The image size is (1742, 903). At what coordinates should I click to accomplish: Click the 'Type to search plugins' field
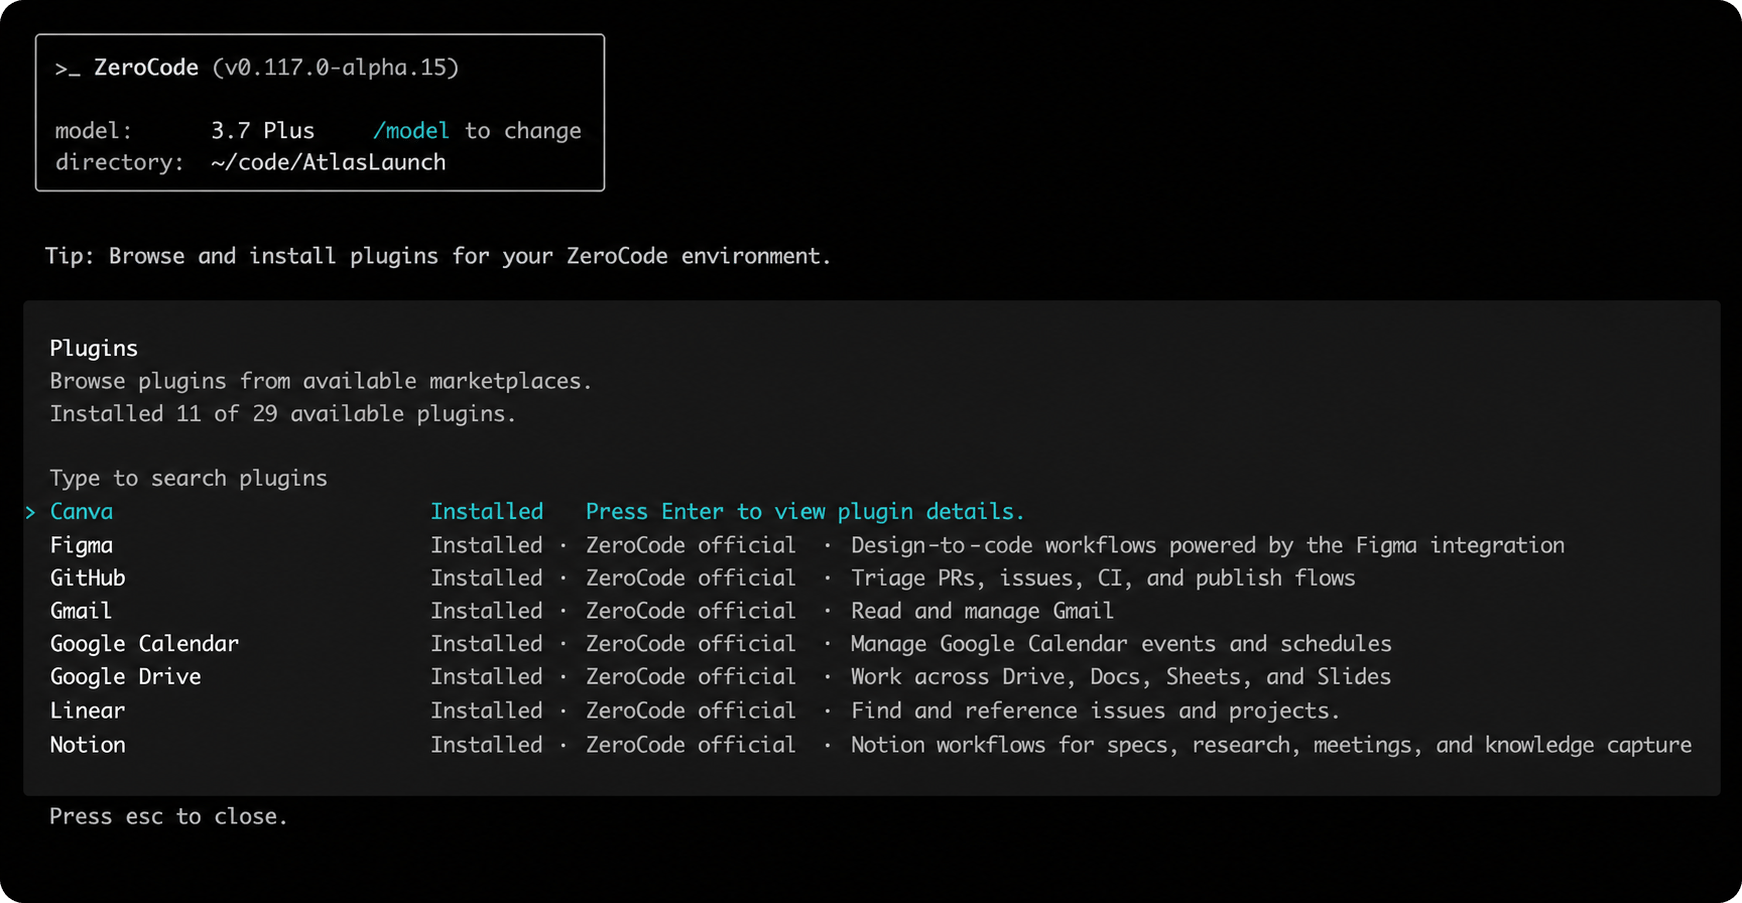pyautogui.click(x=189, y=478)
